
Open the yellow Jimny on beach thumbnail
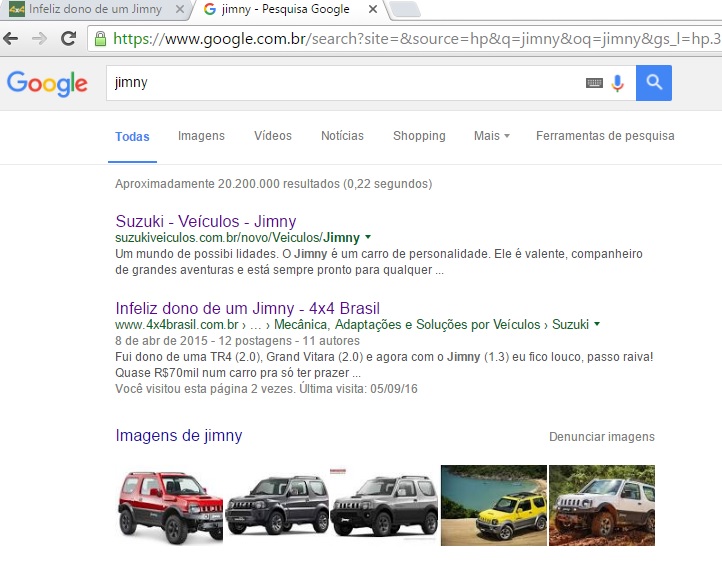pos(494,506)
